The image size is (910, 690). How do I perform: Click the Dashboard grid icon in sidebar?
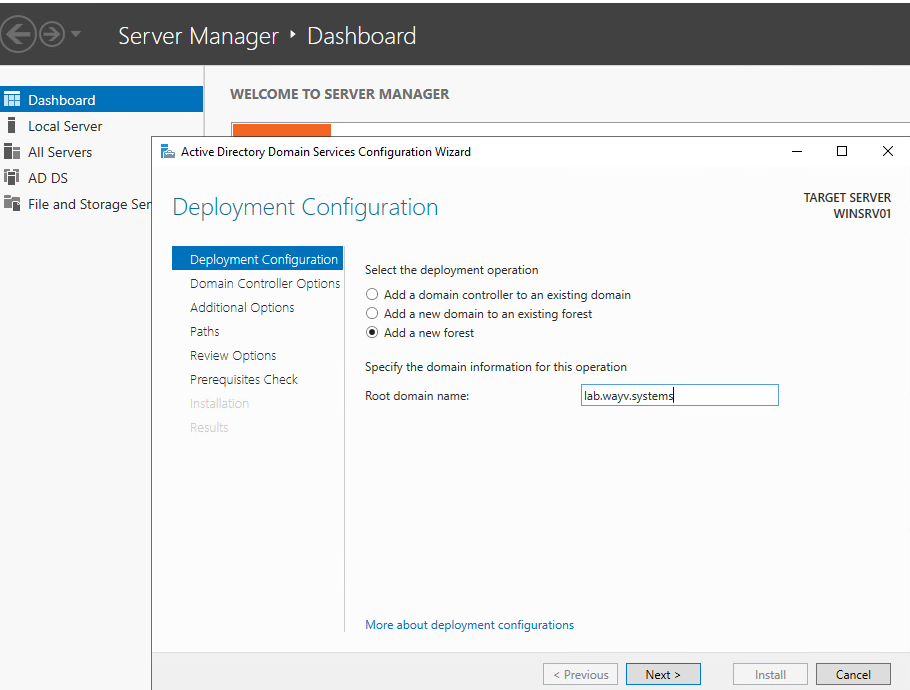point(12,99)
